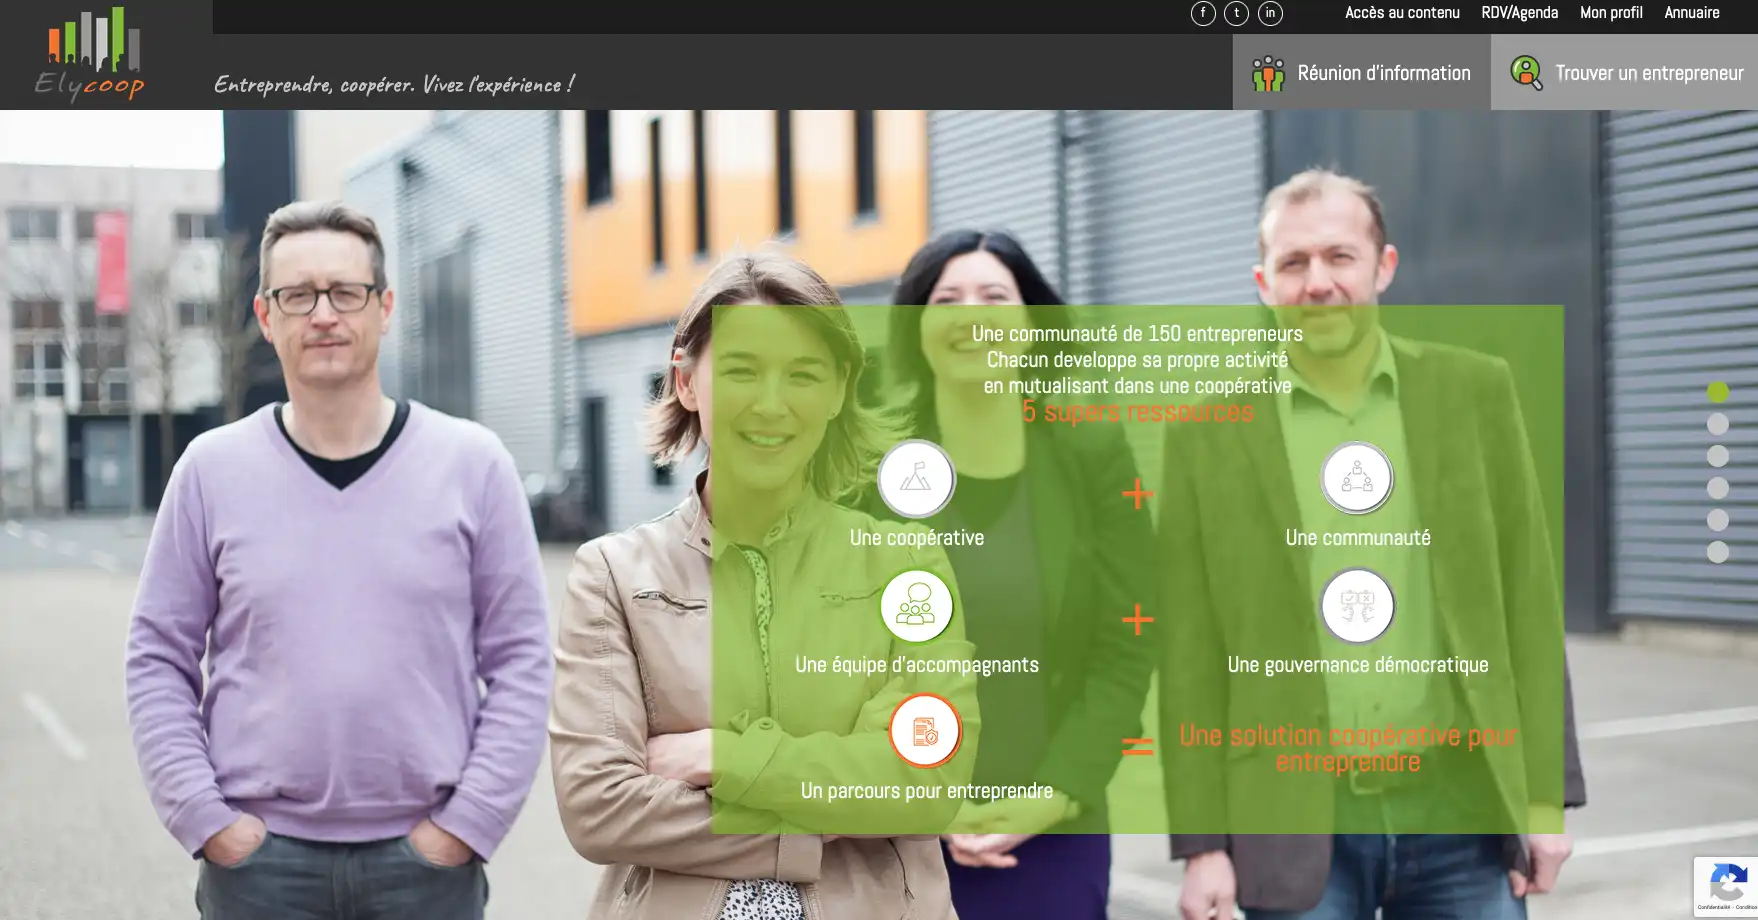Viewport: 1758px width, 920px height.
Task: Click the 5 supers ressources heading
Action: [1138, 412]
